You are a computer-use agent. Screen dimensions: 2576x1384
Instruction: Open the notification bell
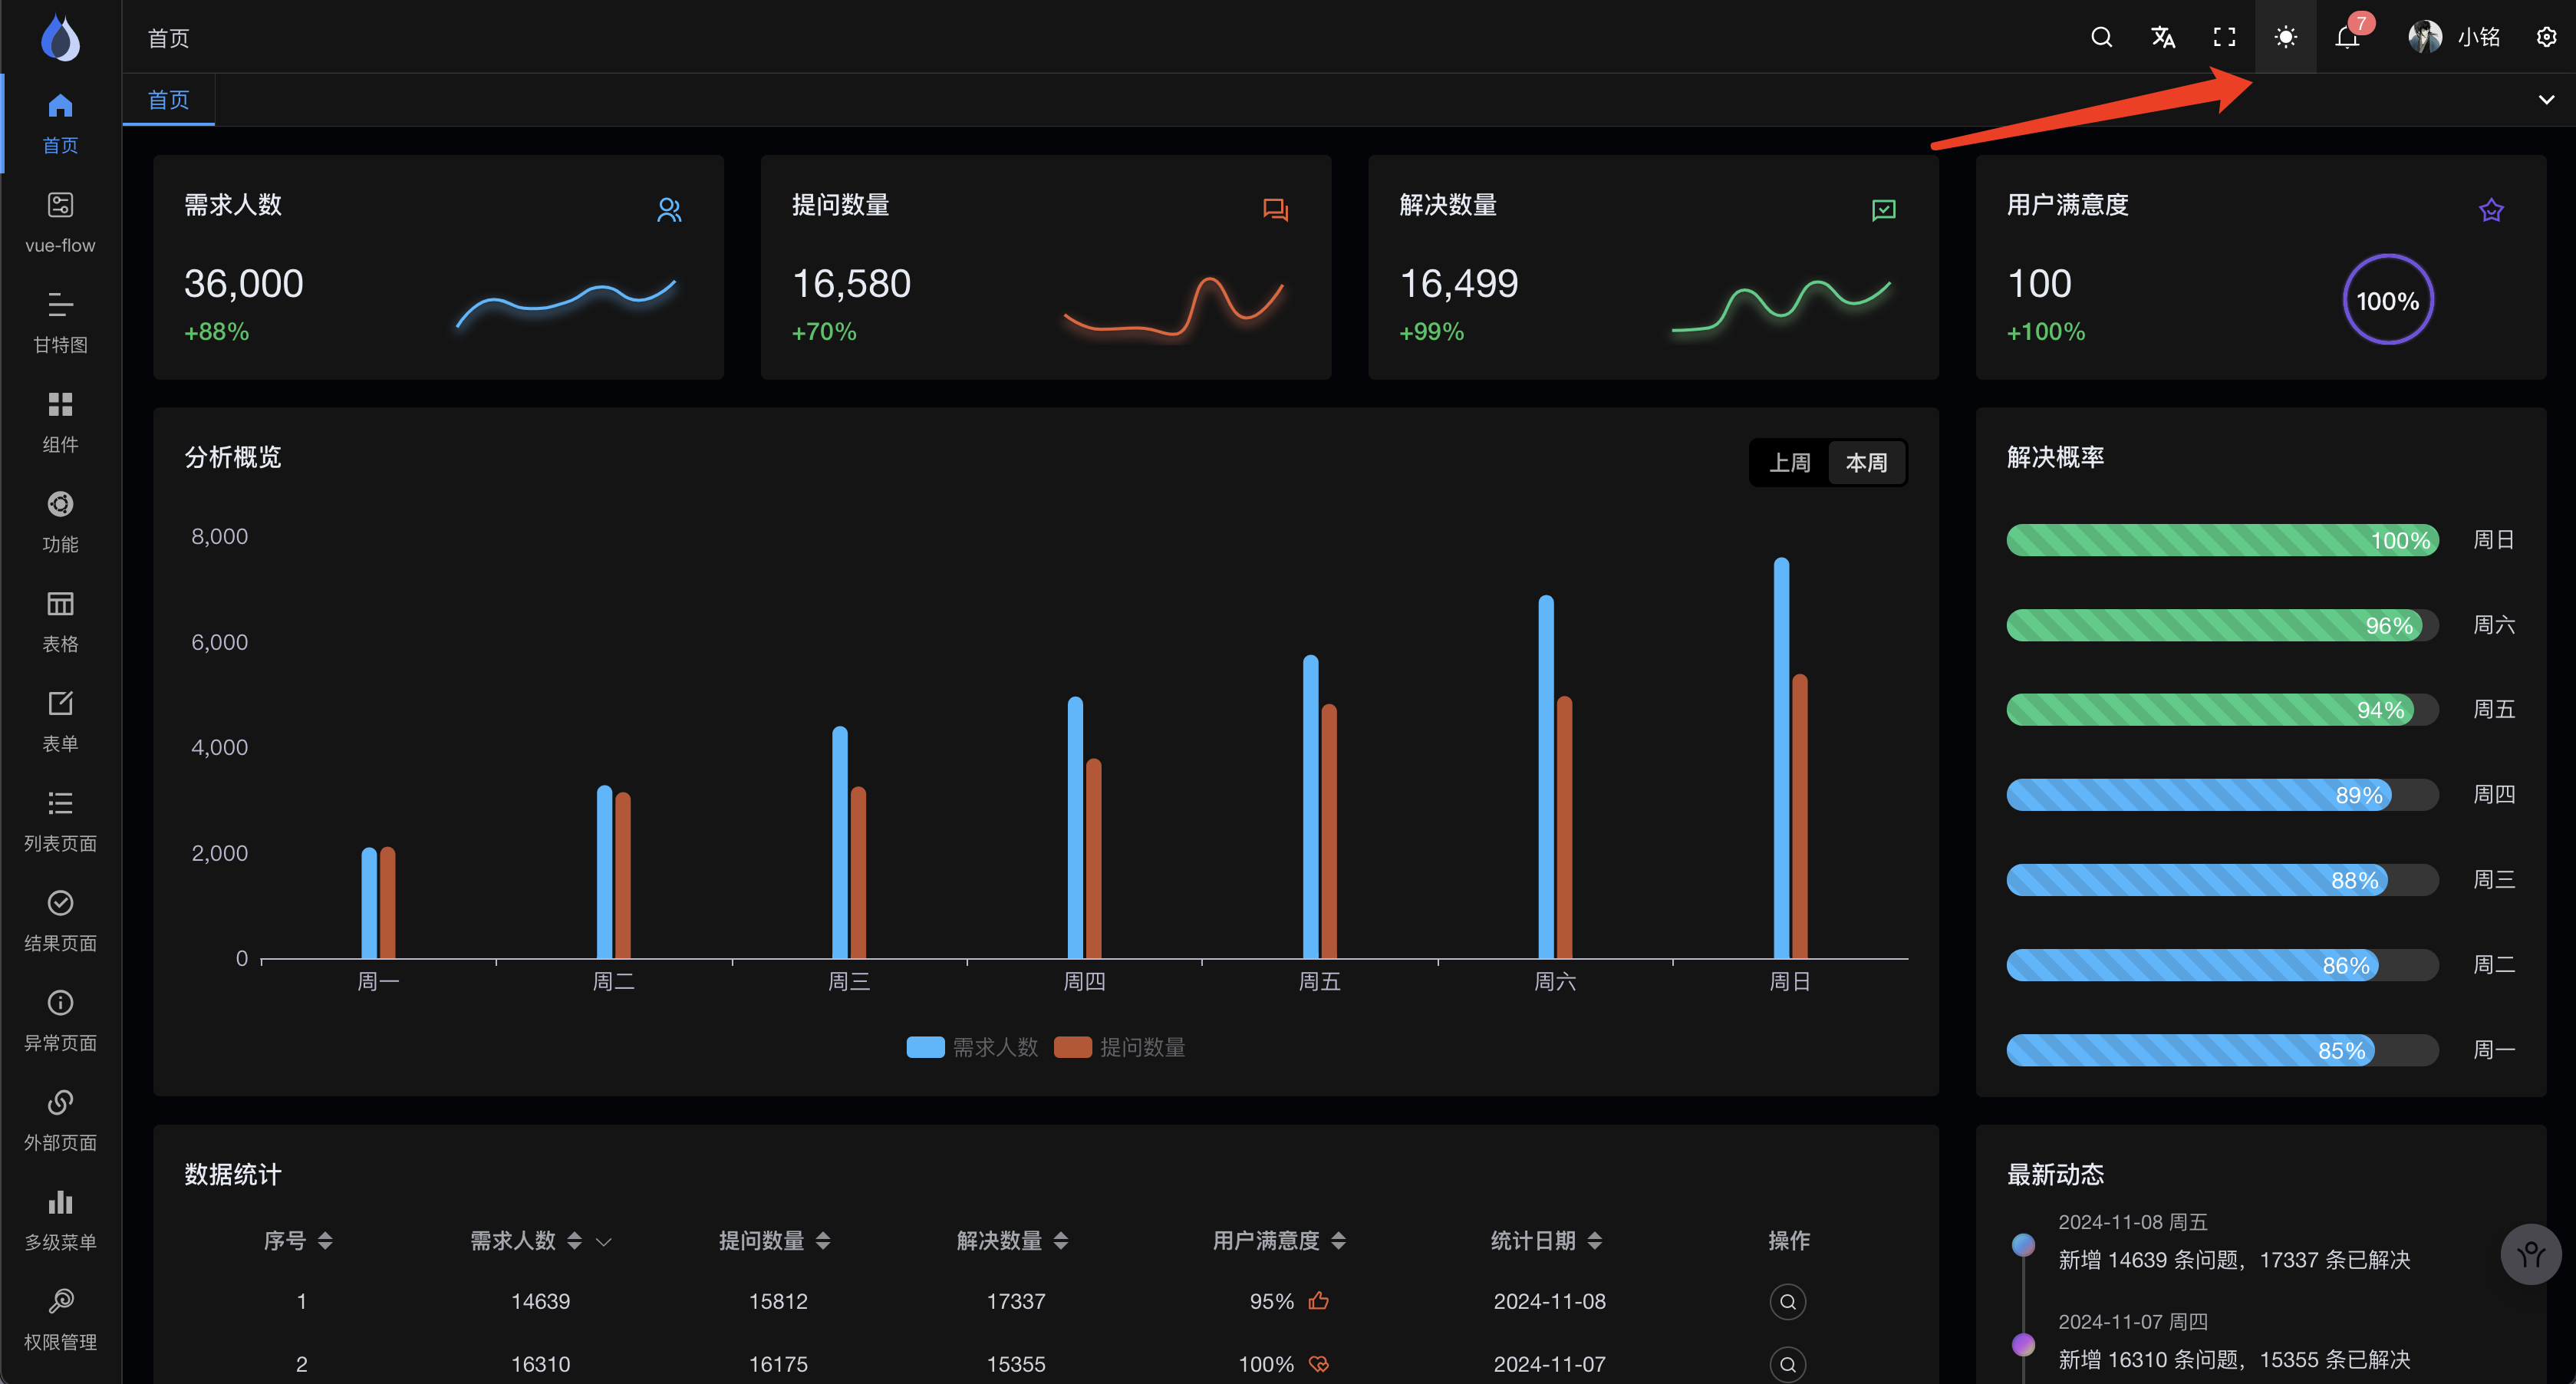[2347, 38]
